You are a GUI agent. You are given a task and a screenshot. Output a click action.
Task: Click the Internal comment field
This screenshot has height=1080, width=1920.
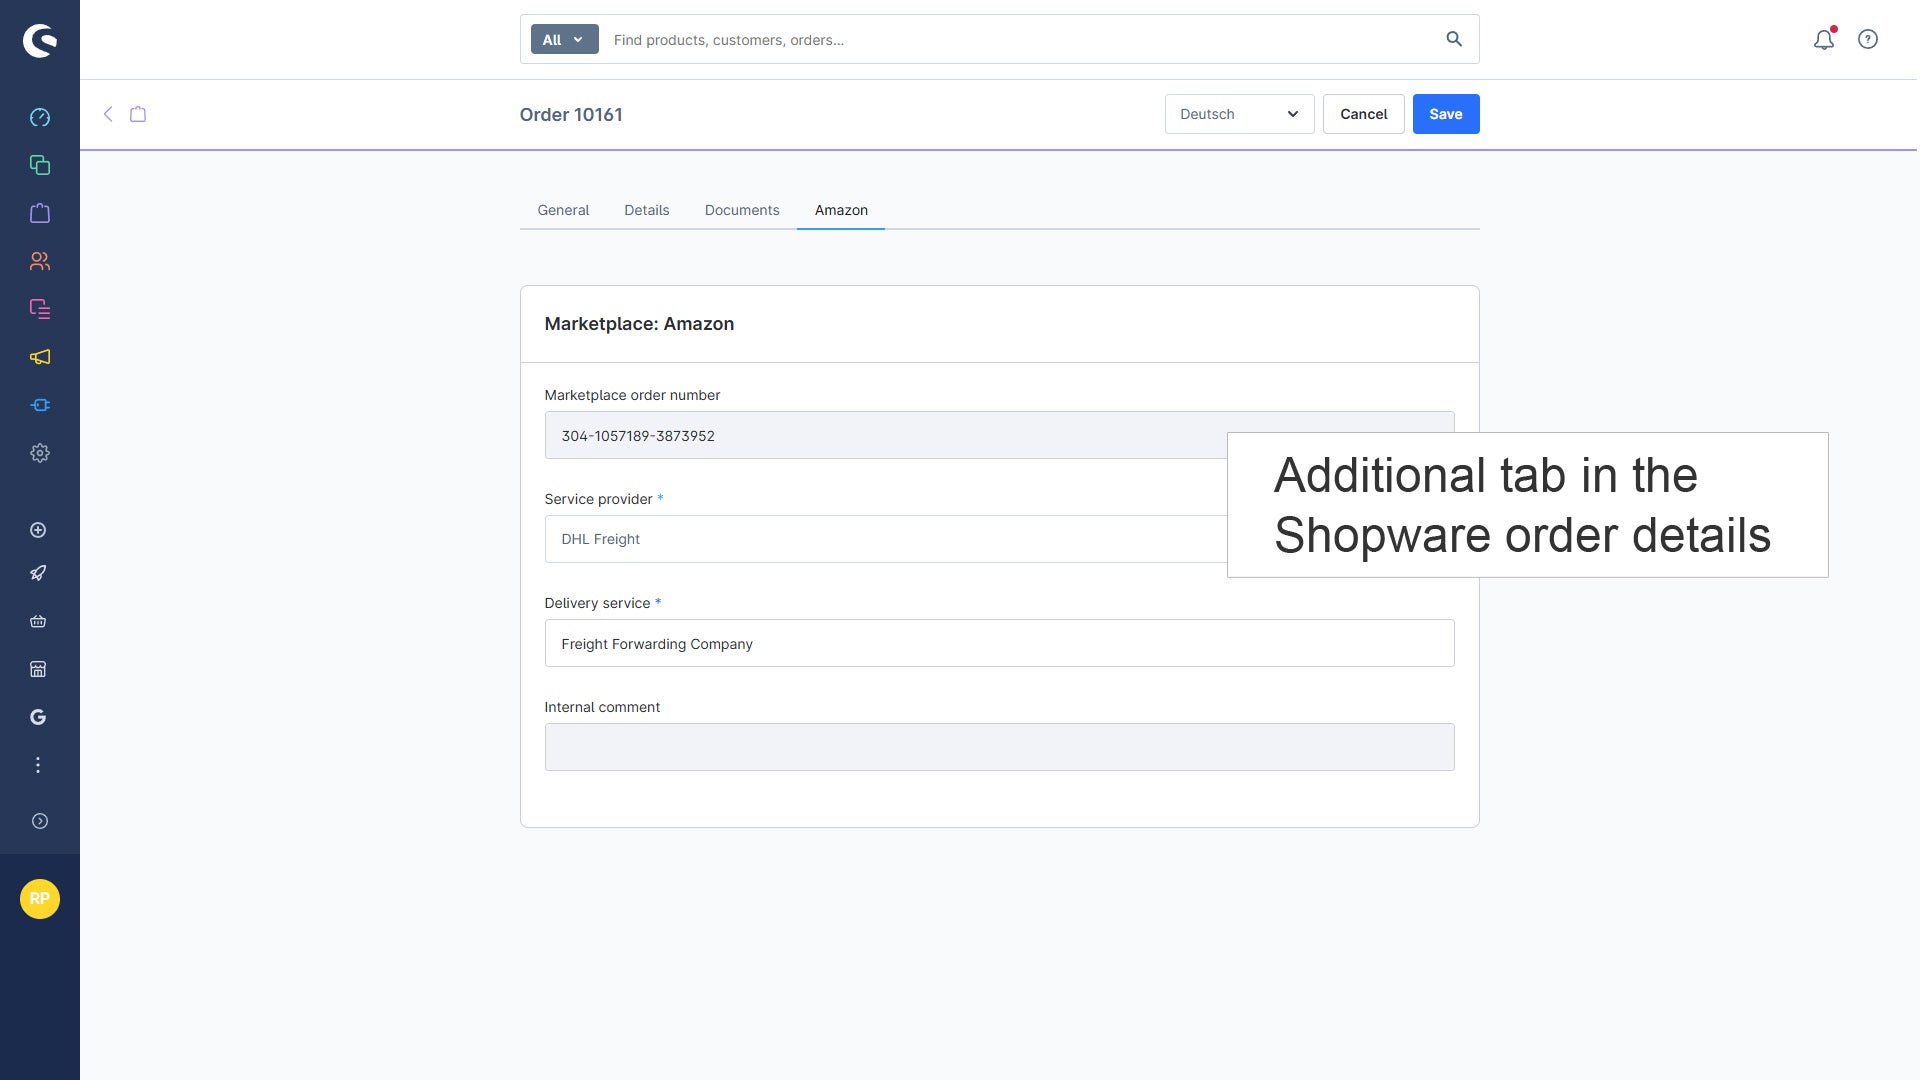tap(999, 747)
